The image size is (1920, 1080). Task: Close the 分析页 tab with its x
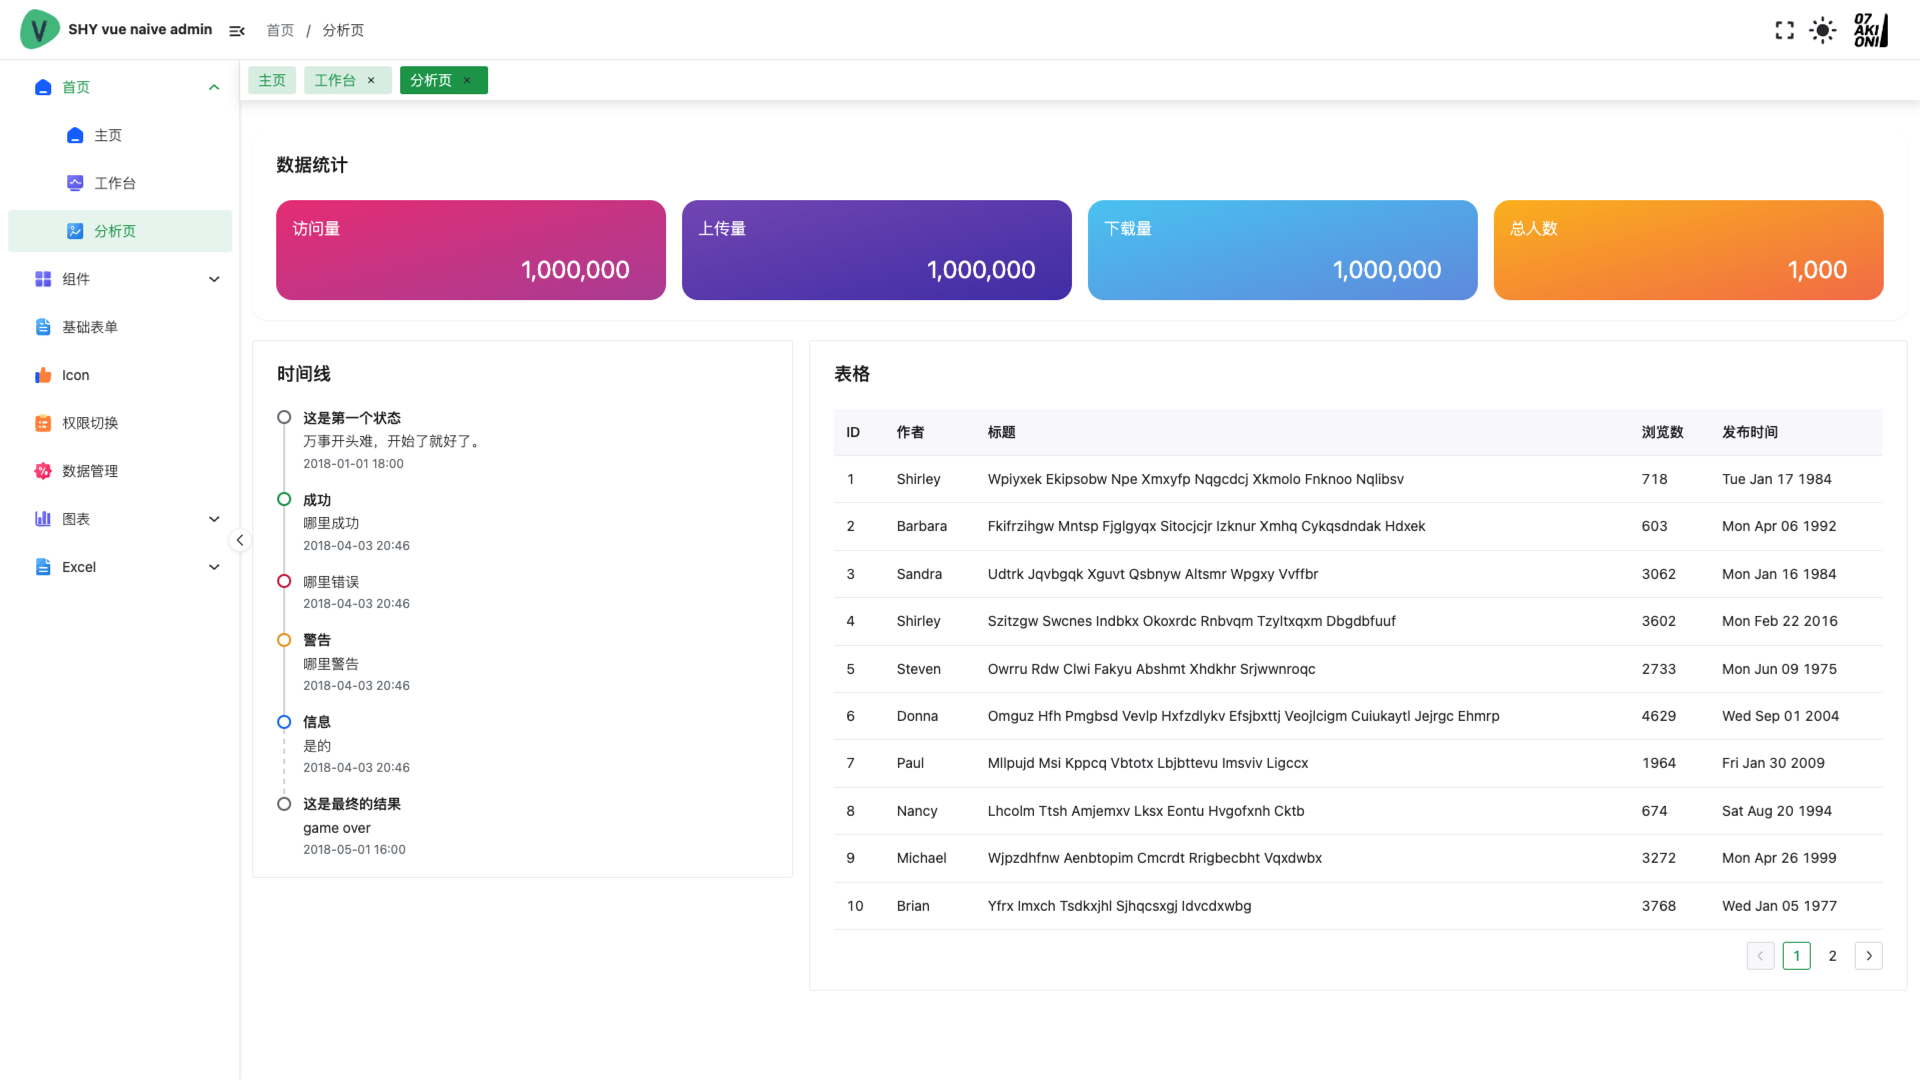(467, 80)
